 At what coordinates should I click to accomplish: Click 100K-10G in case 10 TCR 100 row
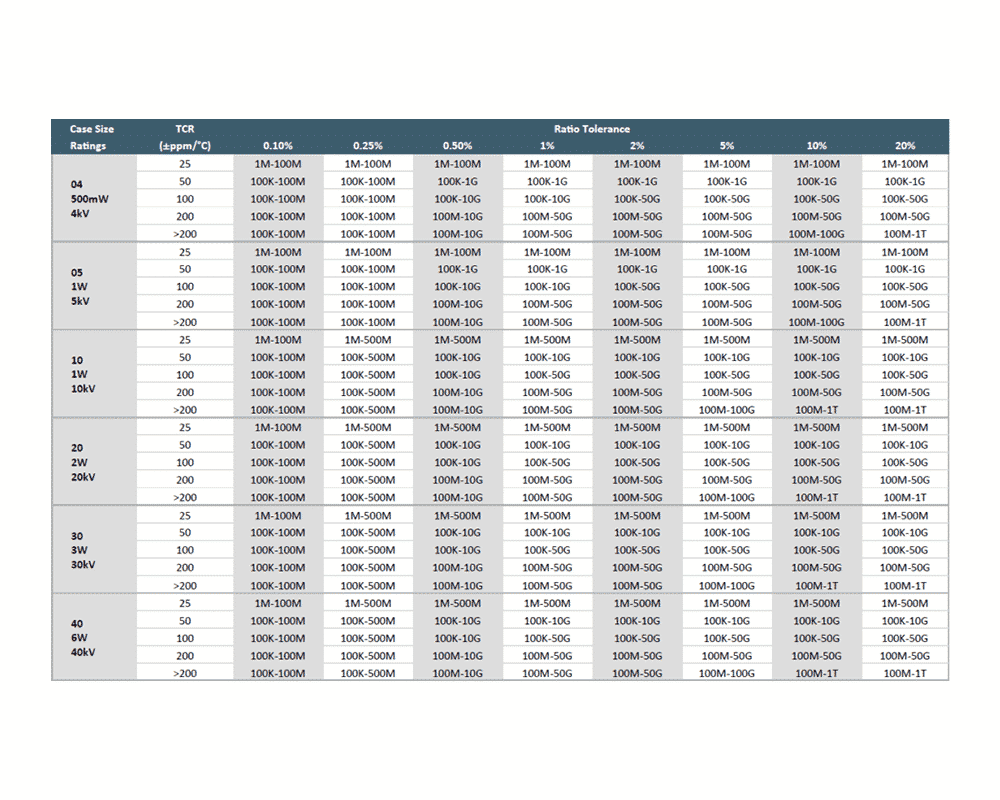coord(457,374)
